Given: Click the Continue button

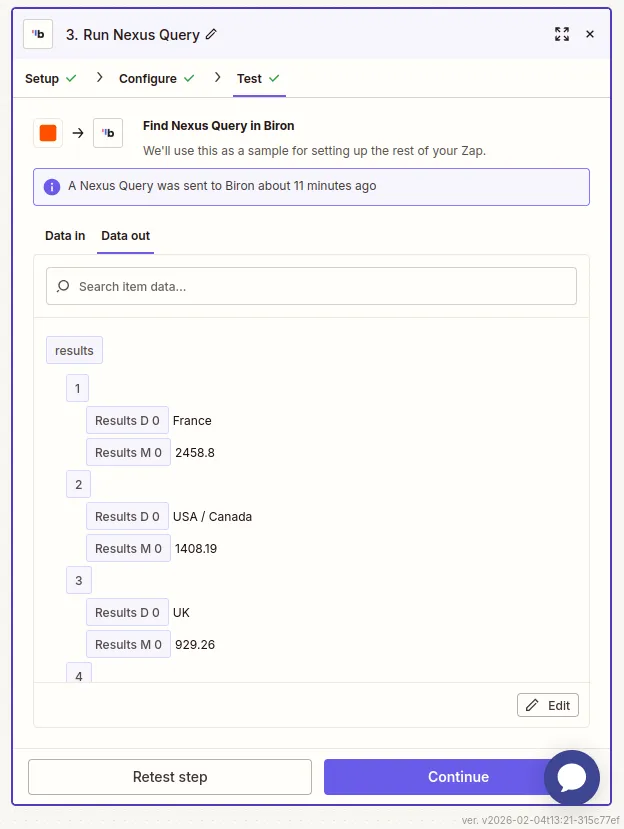Looking at the screenshot, I should [x=458, y=777].
